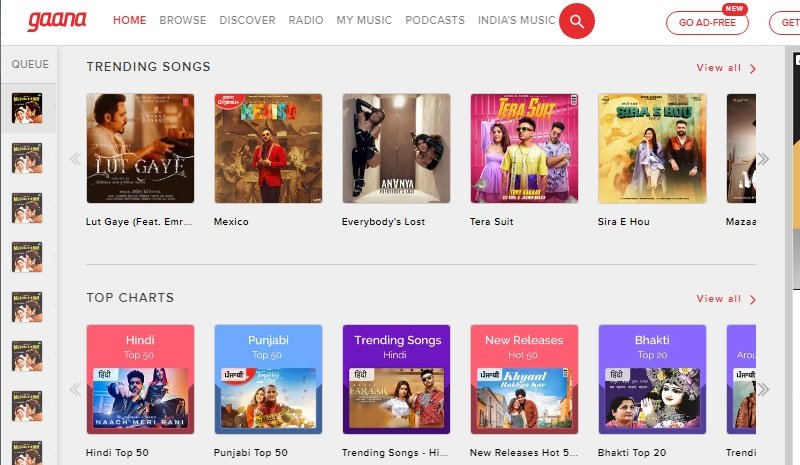Click the 'Sira E Hou' title text
Image resolution: width=800 pixels, height=465 pixels.
pos(623,222)
